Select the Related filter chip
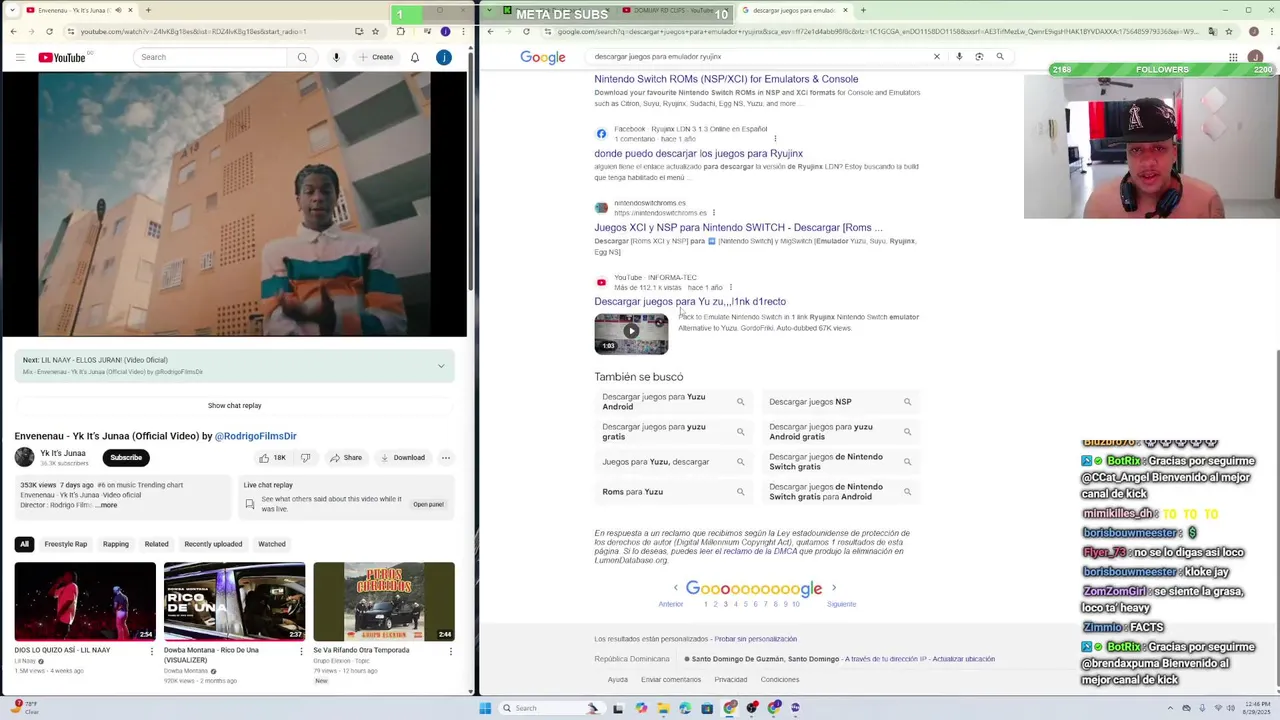 click(156, 544)
